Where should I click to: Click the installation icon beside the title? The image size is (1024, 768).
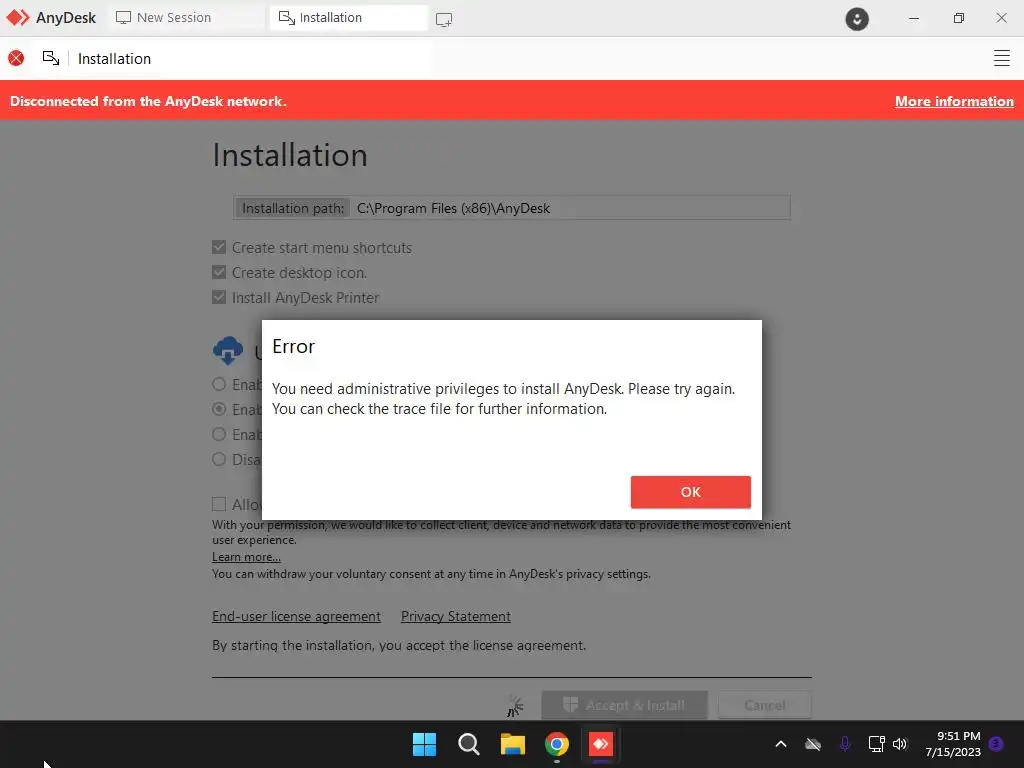[51, 58]
